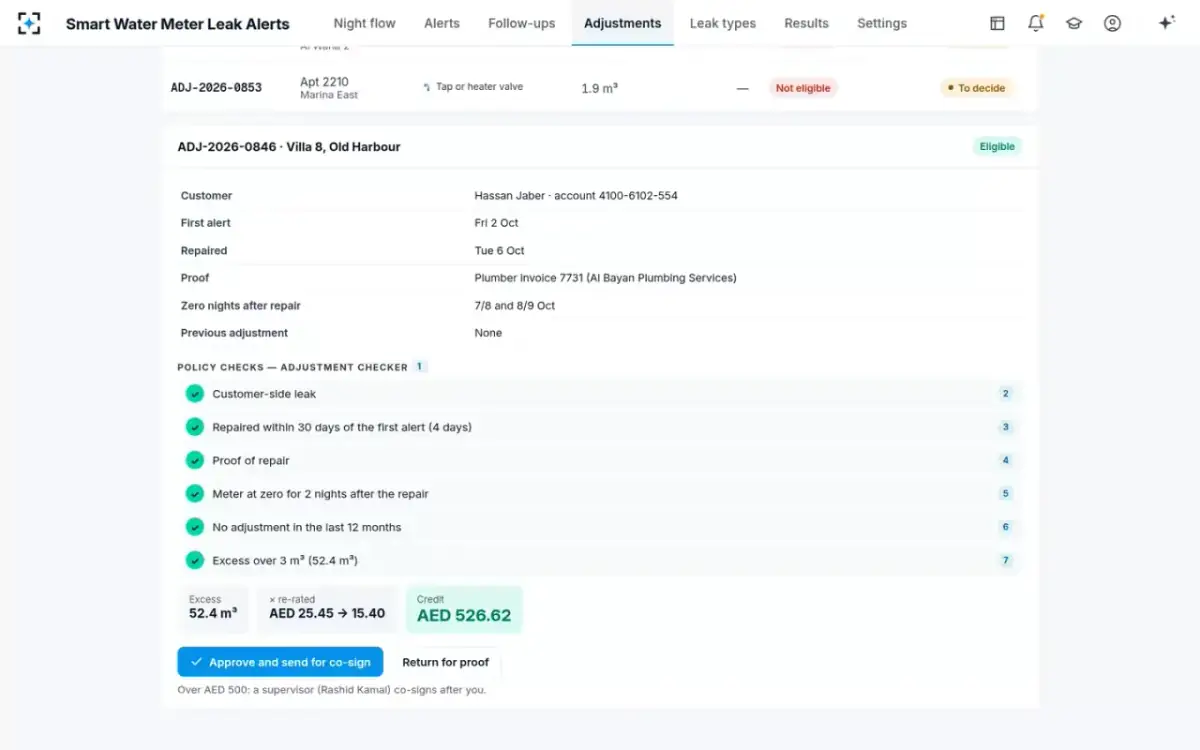Open the user account icon
The height and width of the screenshot is (750, 1200).
[x=1112, y=23]
